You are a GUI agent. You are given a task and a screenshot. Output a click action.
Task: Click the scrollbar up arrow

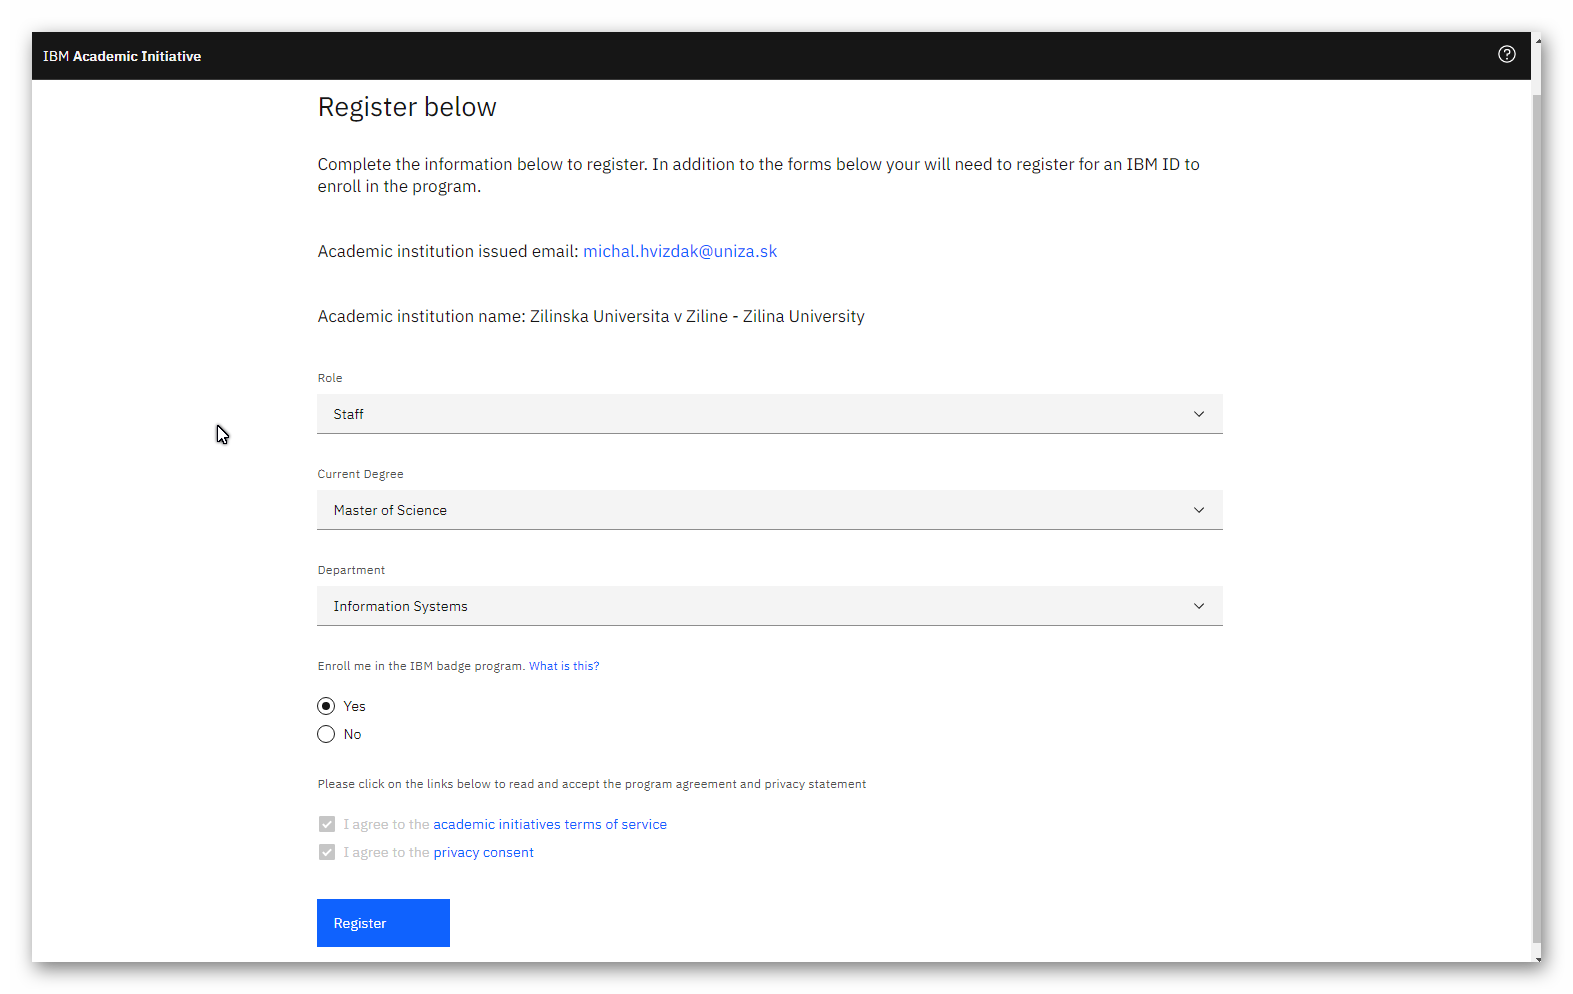coord(1536,38)
